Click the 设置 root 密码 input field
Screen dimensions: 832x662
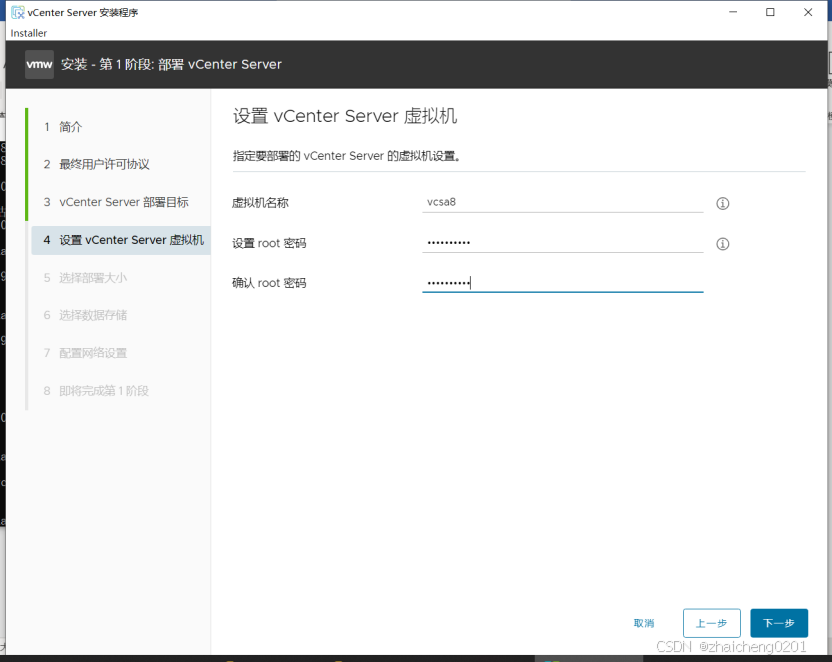(562, 242)
